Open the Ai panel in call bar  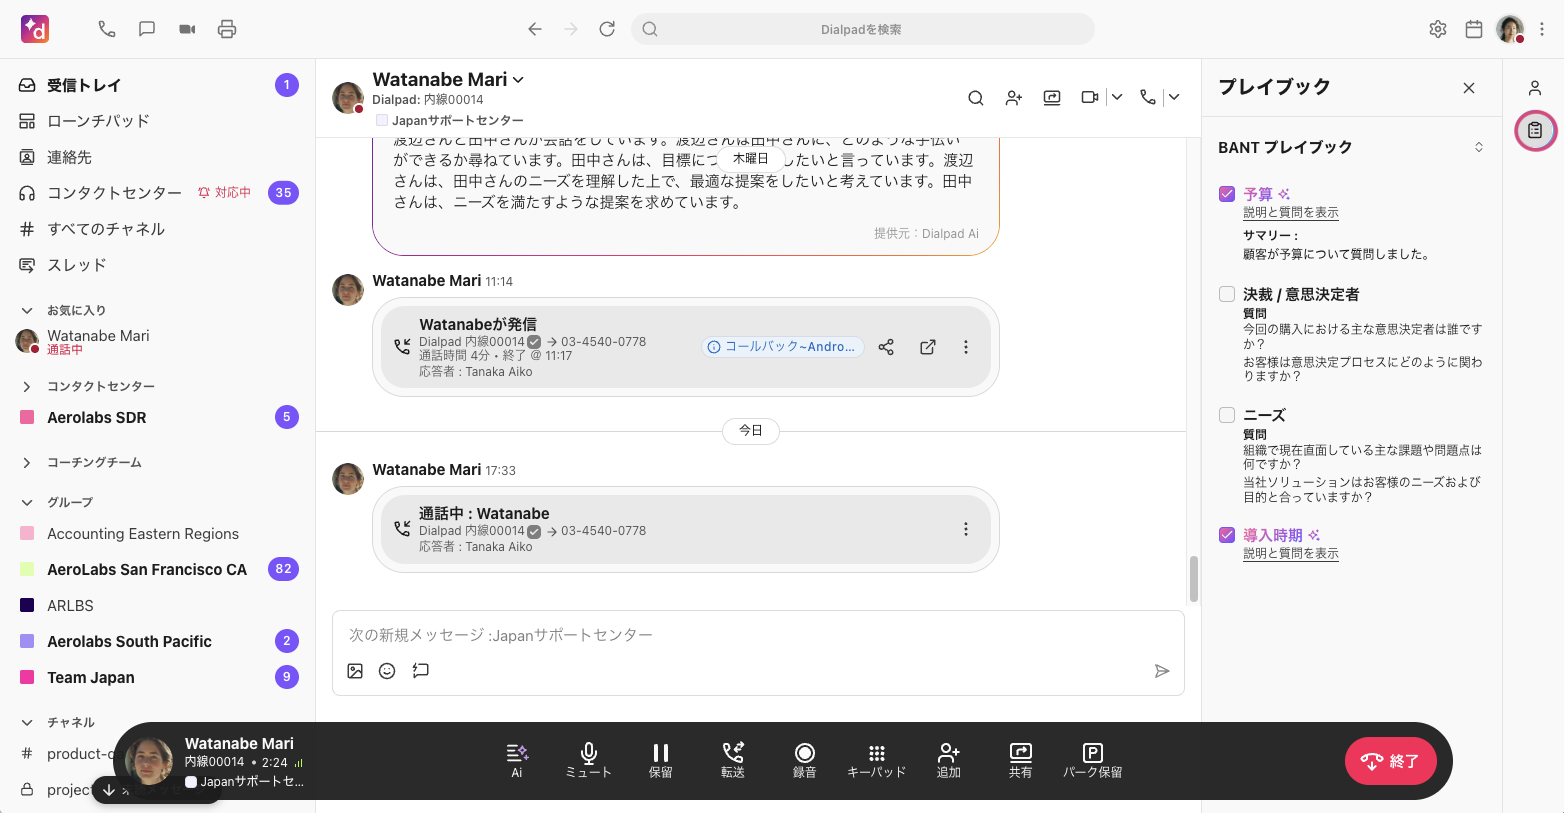point(517,760)
